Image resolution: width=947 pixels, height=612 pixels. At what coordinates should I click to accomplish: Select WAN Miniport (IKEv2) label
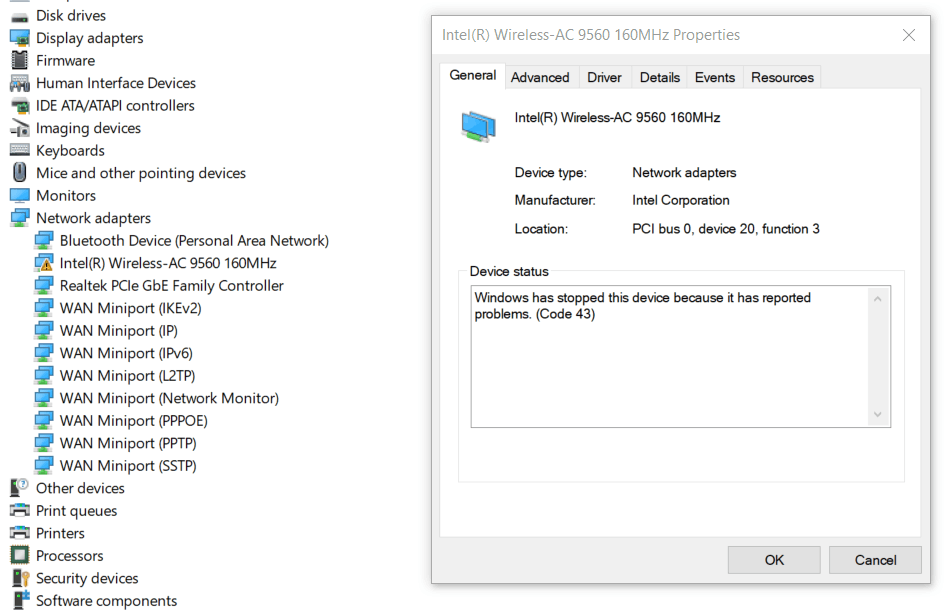(130, 308)
